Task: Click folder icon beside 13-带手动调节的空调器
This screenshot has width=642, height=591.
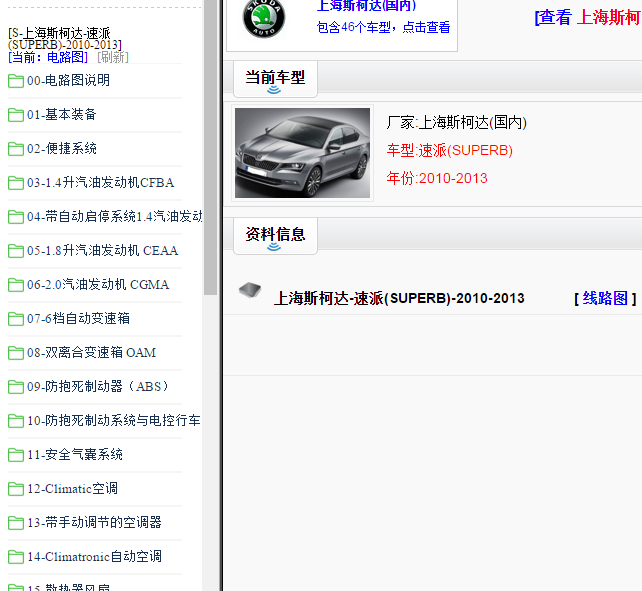Action: (16, 523)
